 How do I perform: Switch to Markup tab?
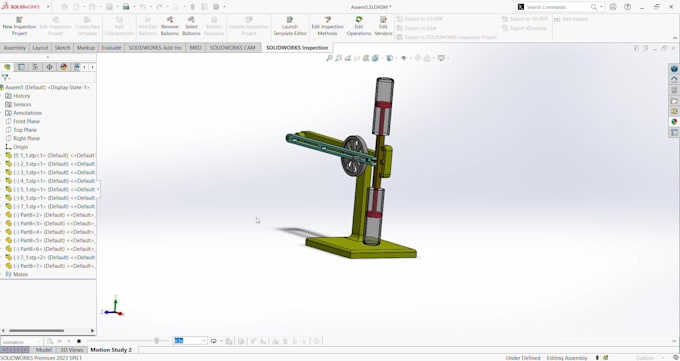pyautogui.click(x=86, y=48)
